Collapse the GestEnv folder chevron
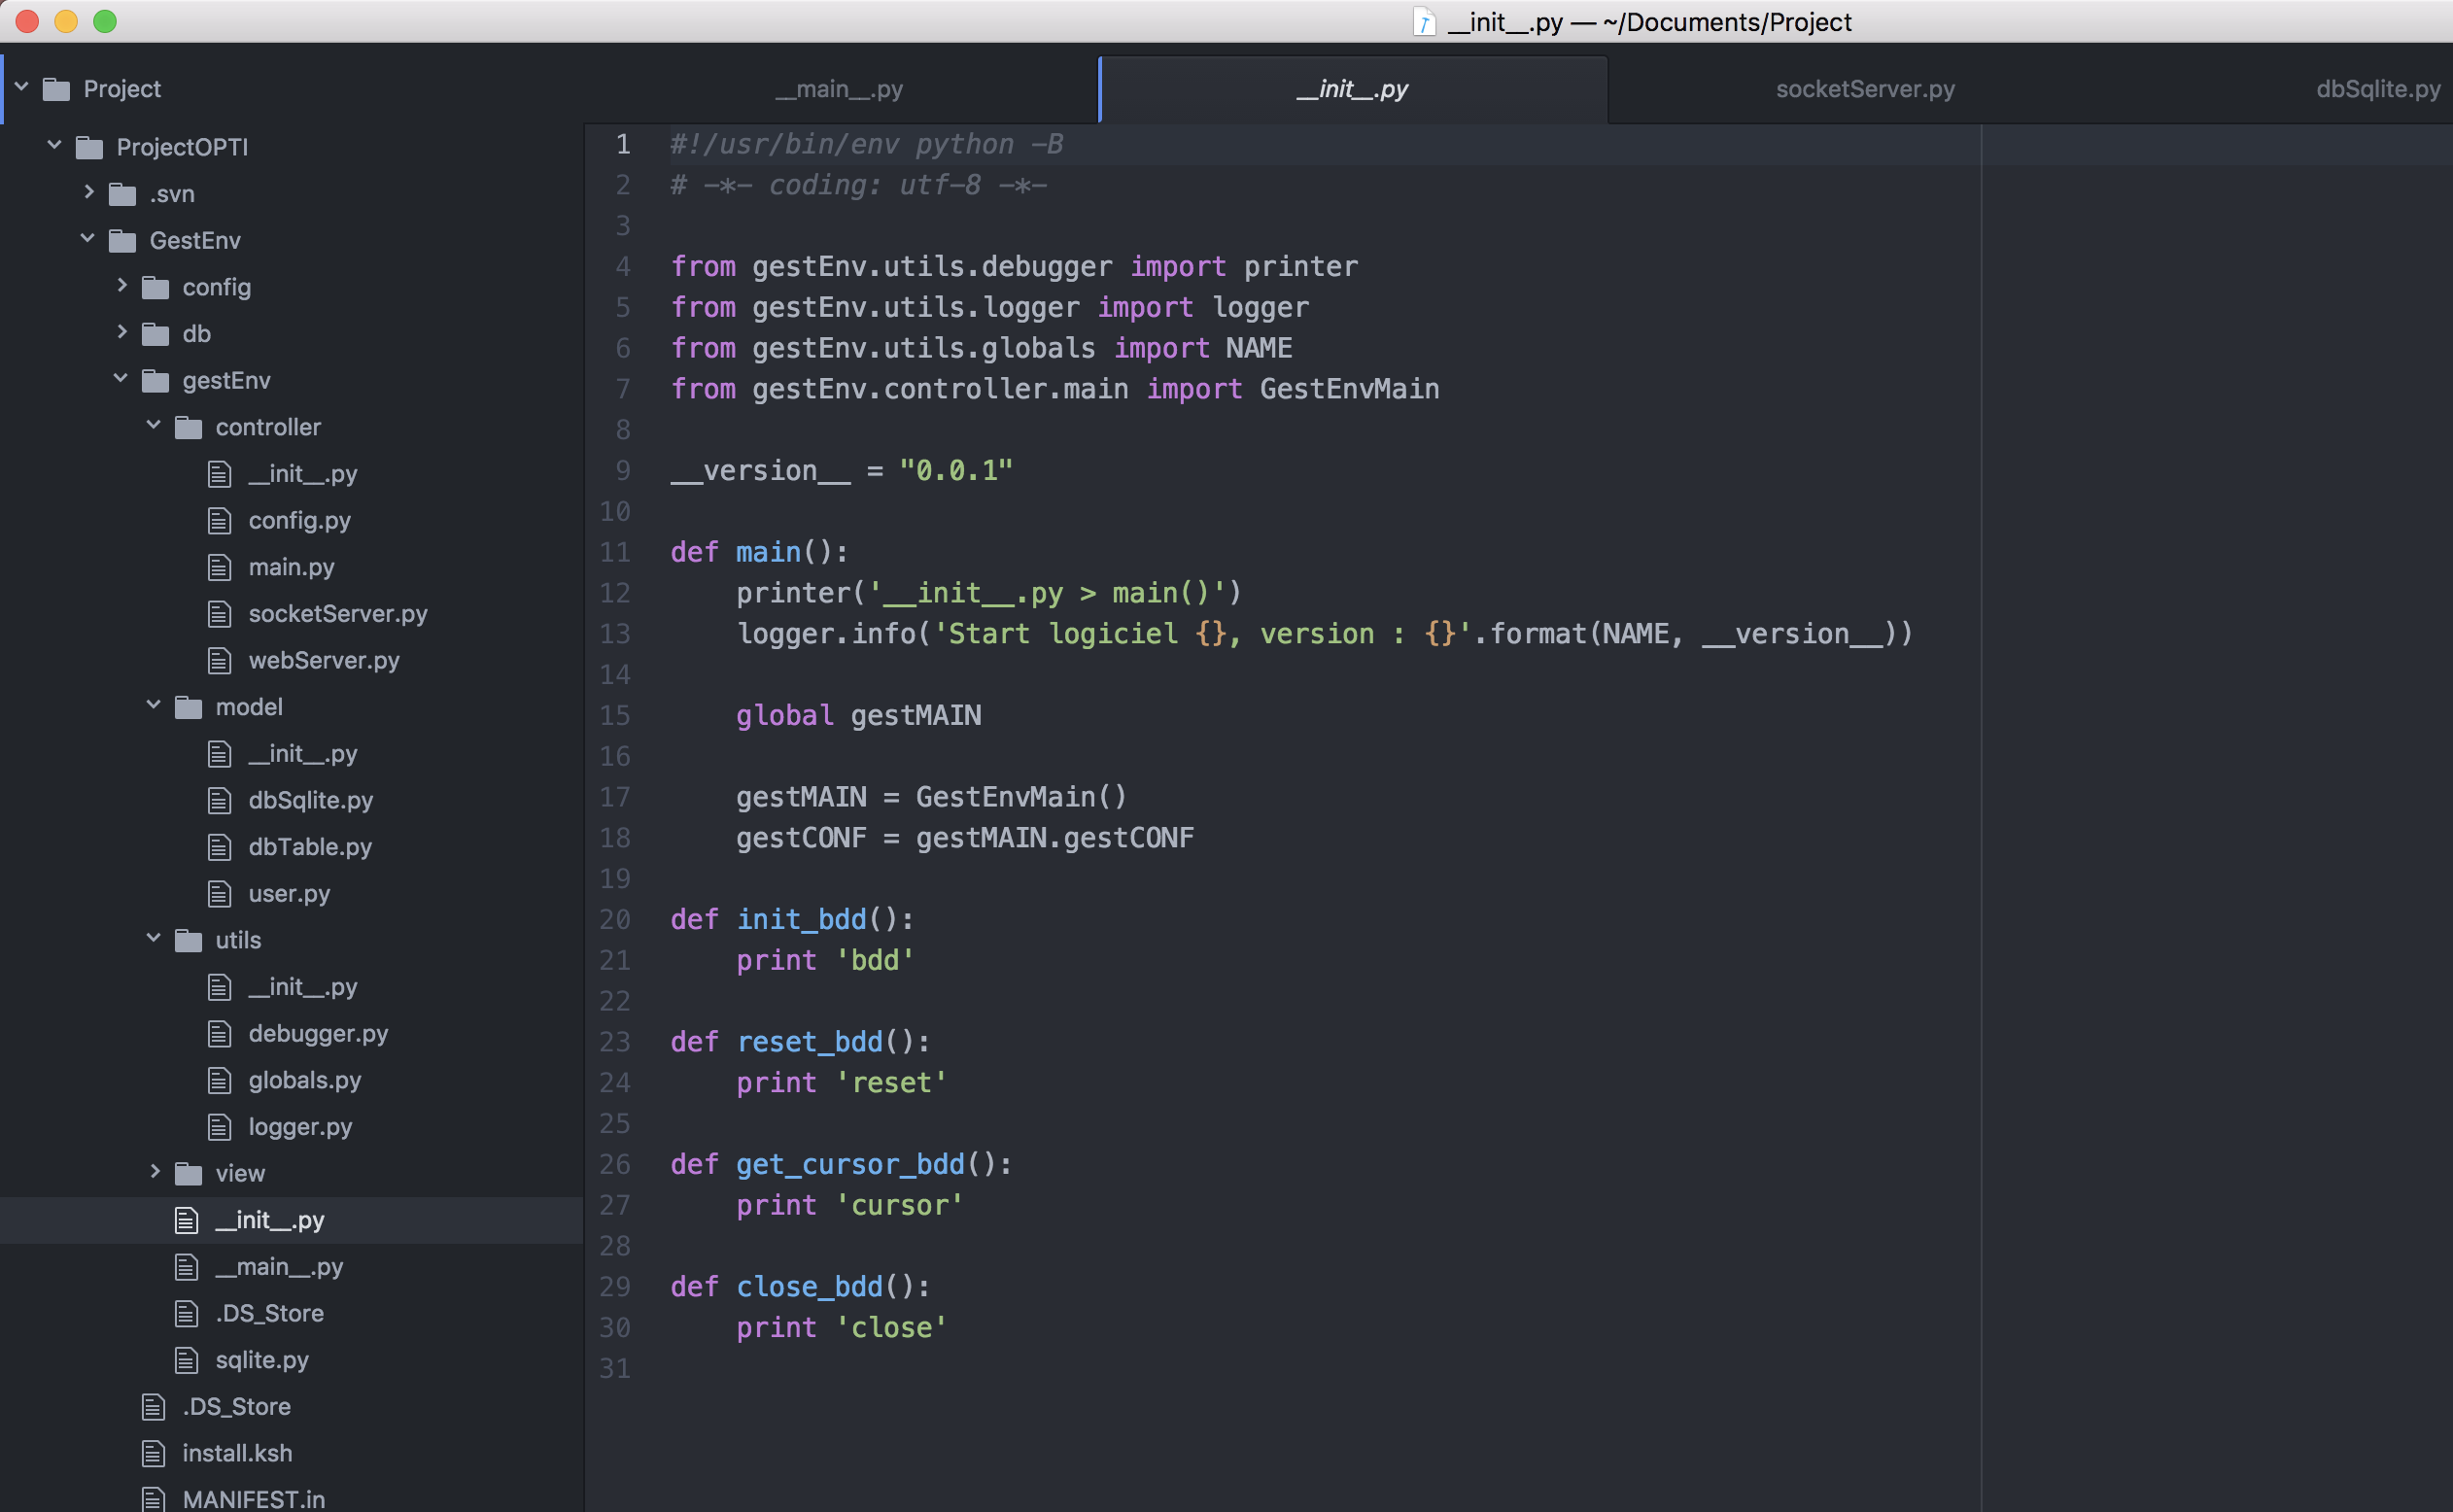 (x=87, y=238)
